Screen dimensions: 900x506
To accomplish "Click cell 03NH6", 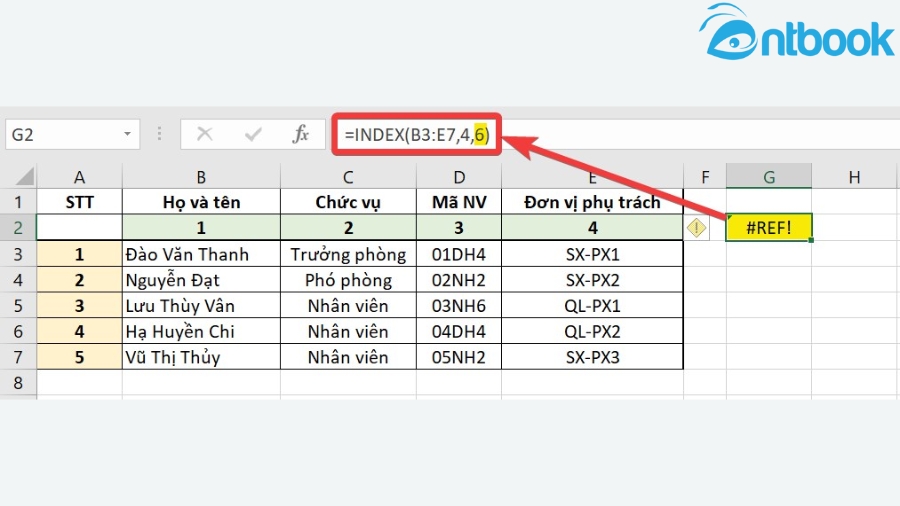I will [459, 305].
